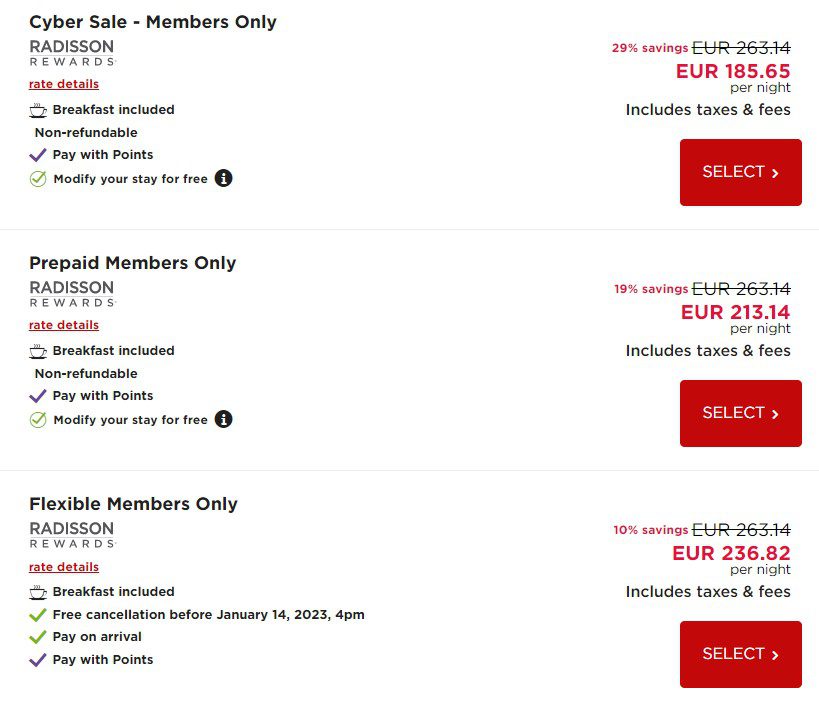Image resolution: width=819 pixels, height=709 pixels.
Task: Click the Radisson Rewards logo under Flexible Members Only
Action: 72,534
